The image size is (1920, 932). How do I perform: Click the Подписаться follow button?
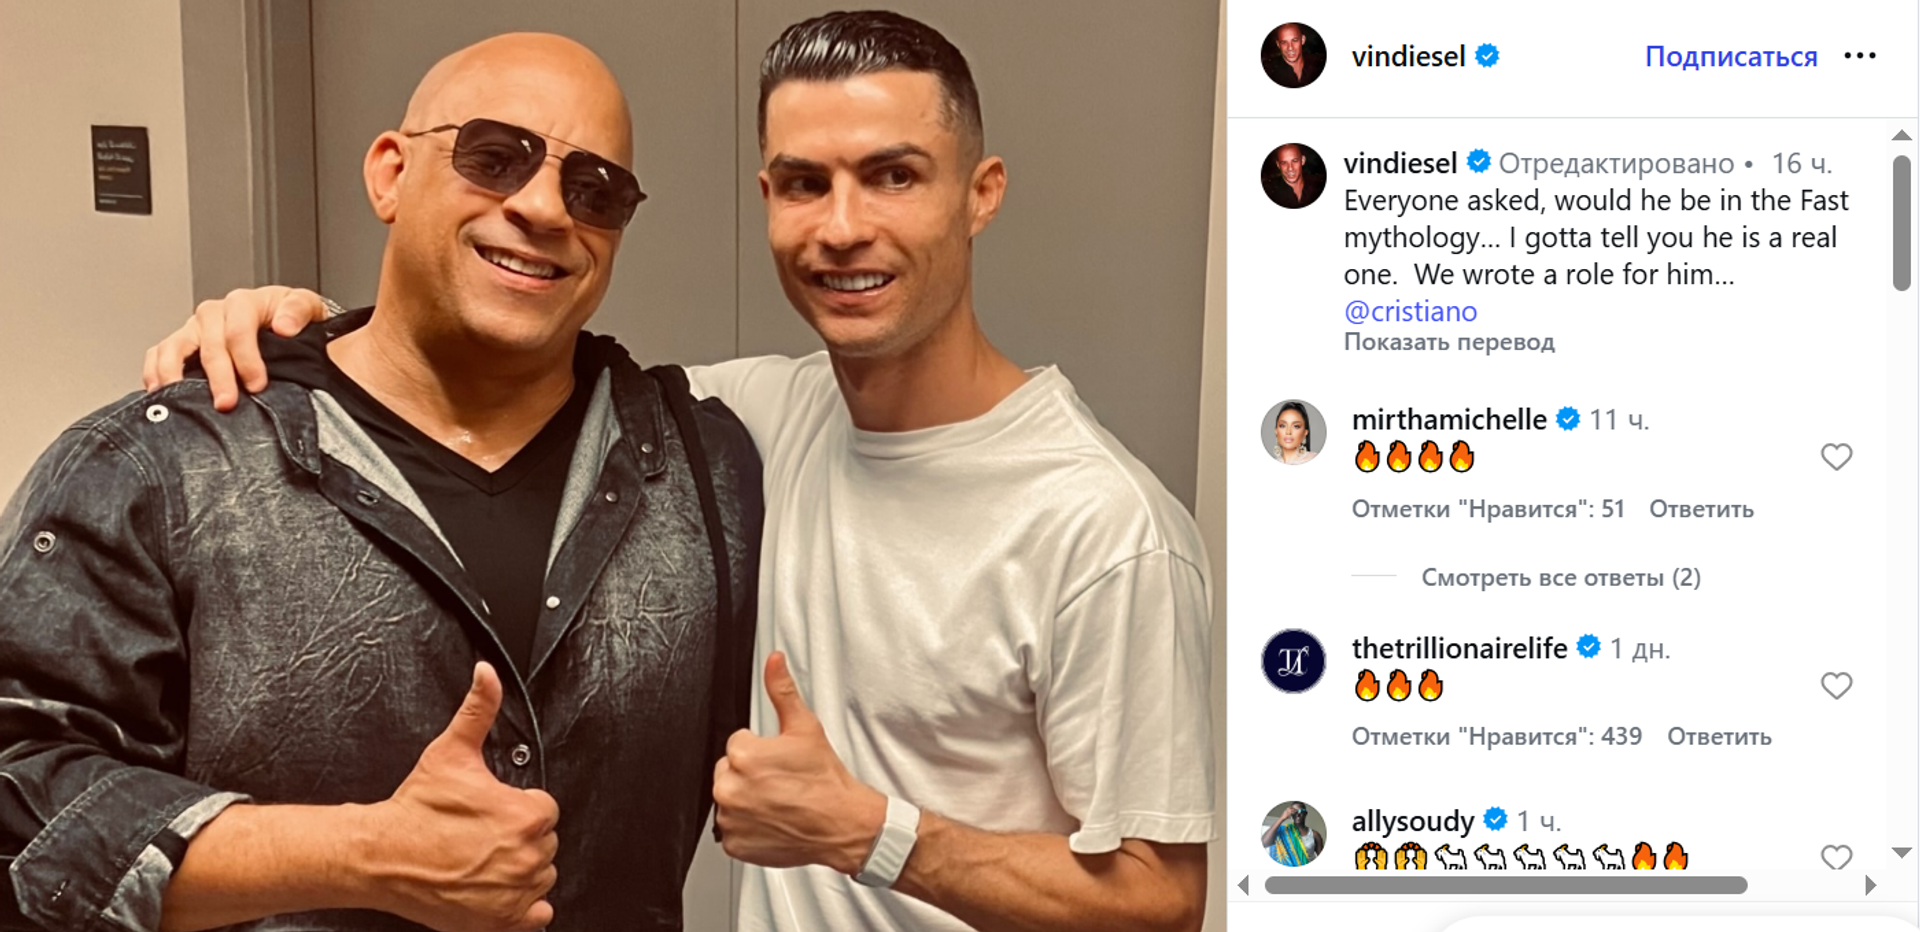pyautogui.click(x=1731, y=56)
